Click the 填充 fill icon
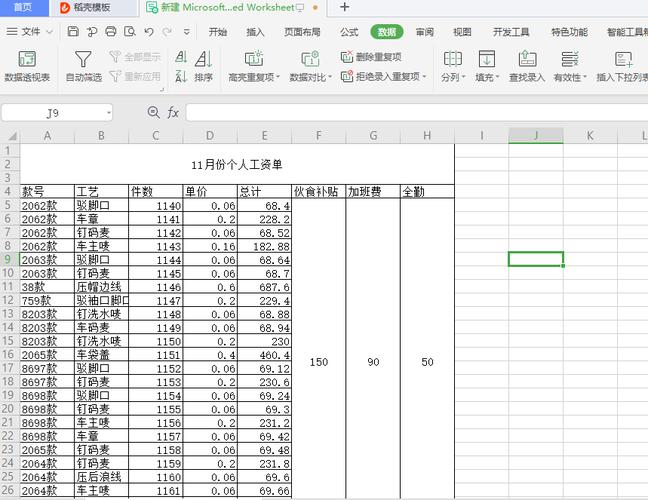 486,59
